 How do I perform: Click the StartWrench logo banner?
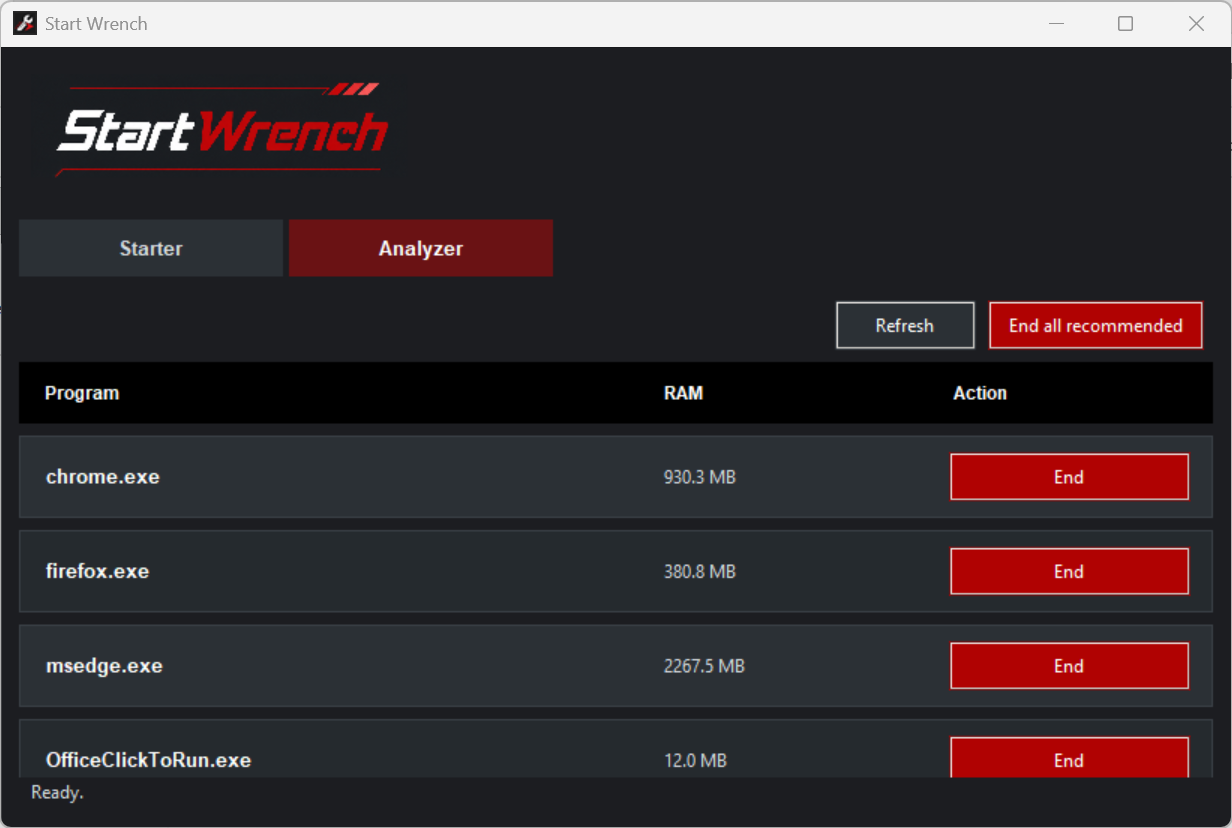coord(221,130)
